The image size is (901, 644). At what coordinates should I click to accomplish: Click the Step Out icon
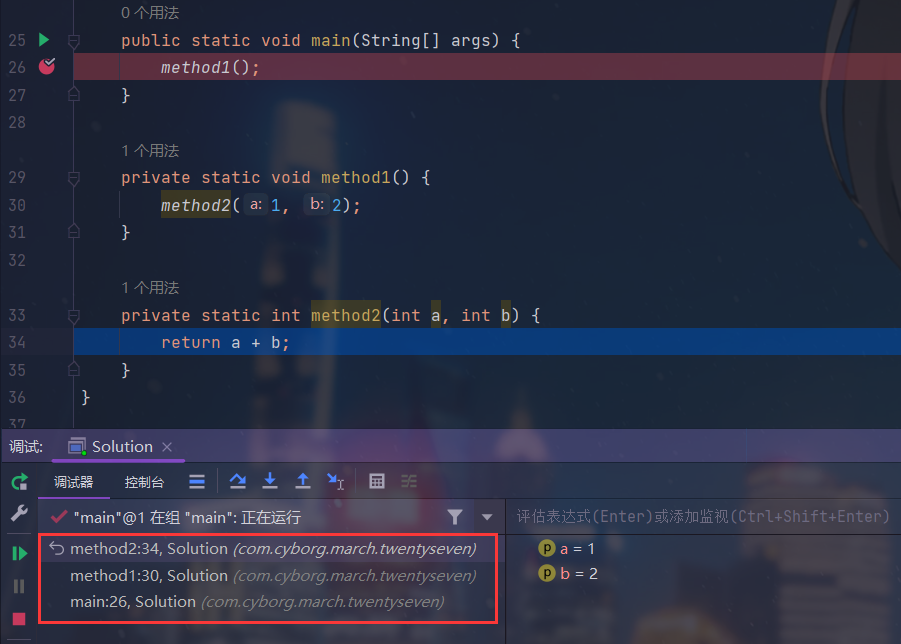[302, 482]
